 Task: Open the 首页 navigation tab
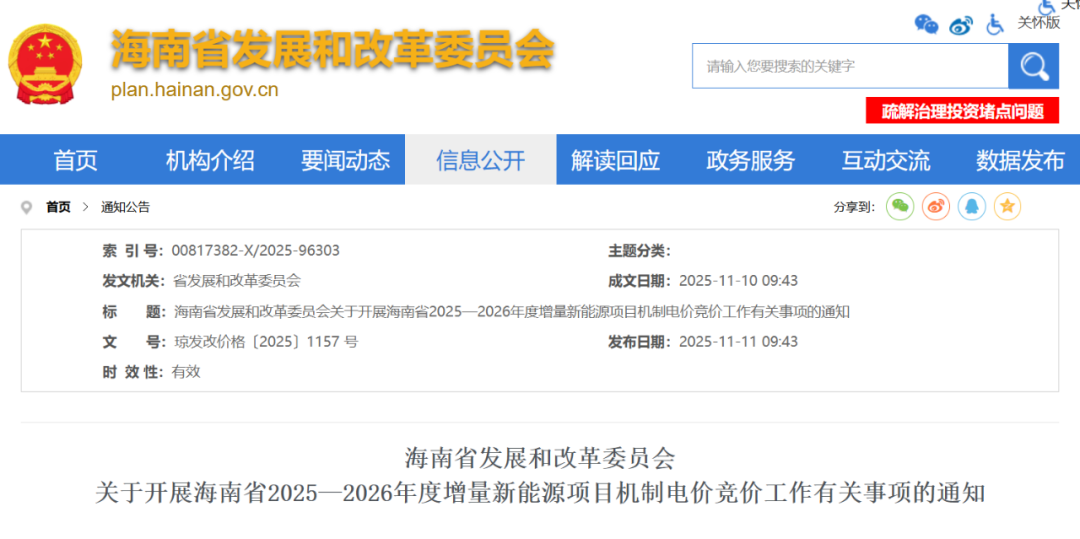[76, 160]
